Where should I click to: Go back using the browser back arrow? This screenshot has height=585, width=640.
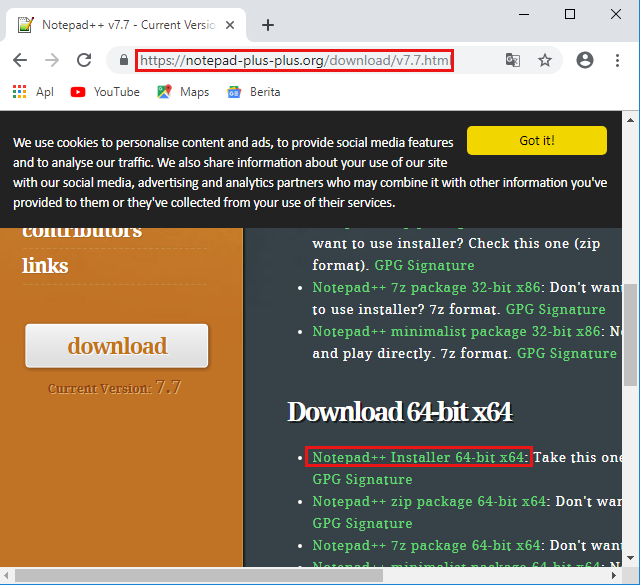click(x=20, y=60)
